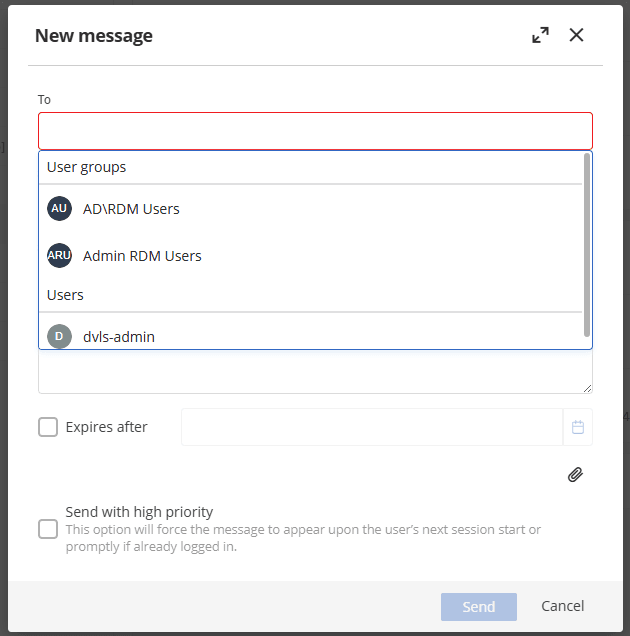This screenshot has height=636, width=630.
Task: Select AD\RDM Users group
Action: point(131,209)
